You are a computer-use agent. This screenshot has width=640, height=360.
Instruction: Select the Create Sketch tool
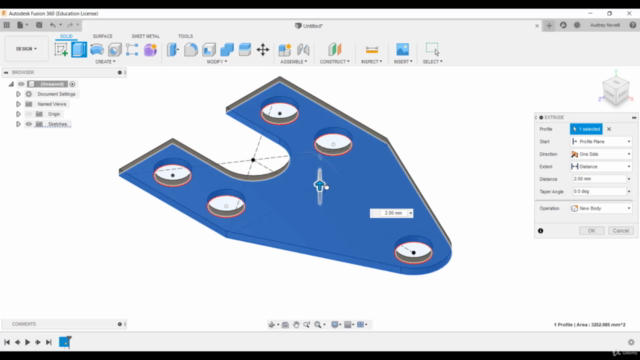(61, 50)
